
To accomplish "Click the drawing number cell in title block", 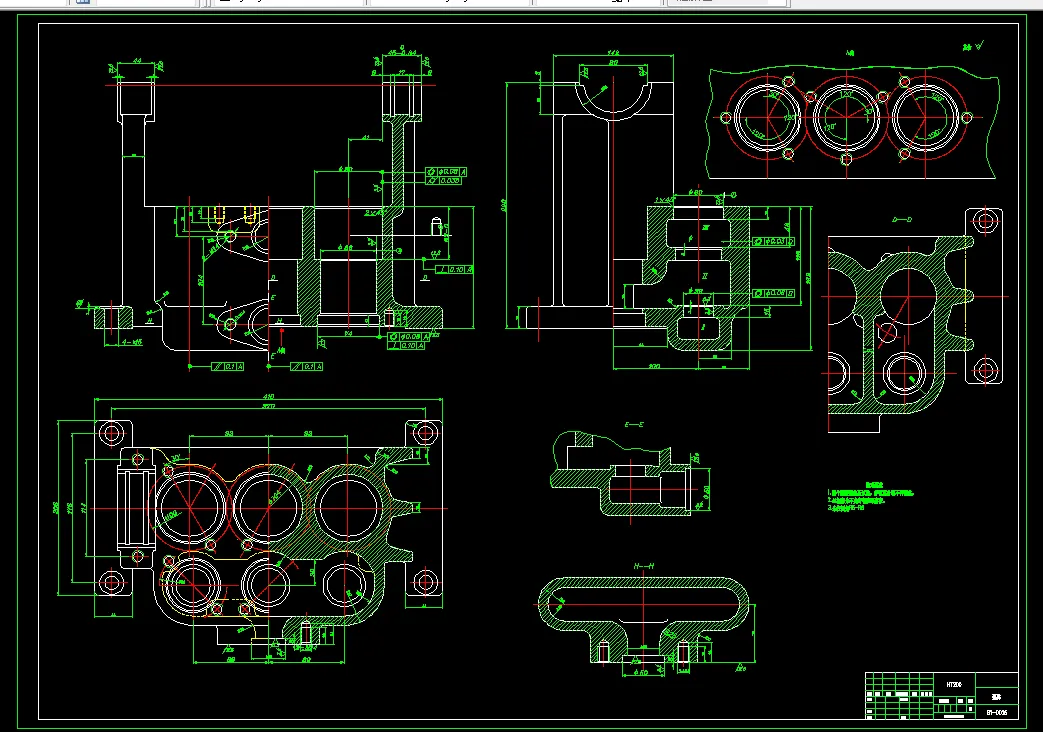I will 996,712.
